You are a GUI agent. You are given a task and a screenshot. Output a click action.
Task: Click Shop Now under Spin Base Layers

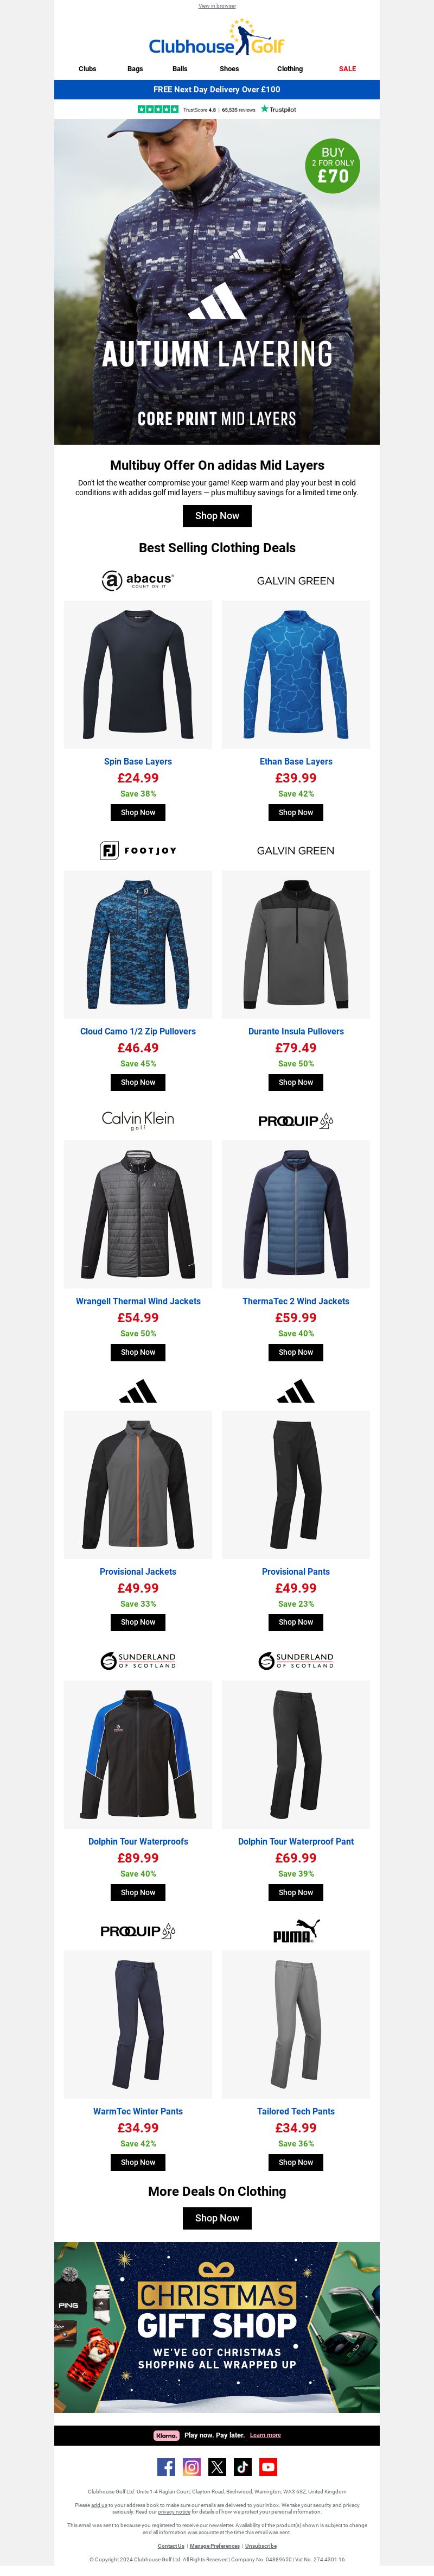[138, 812]
